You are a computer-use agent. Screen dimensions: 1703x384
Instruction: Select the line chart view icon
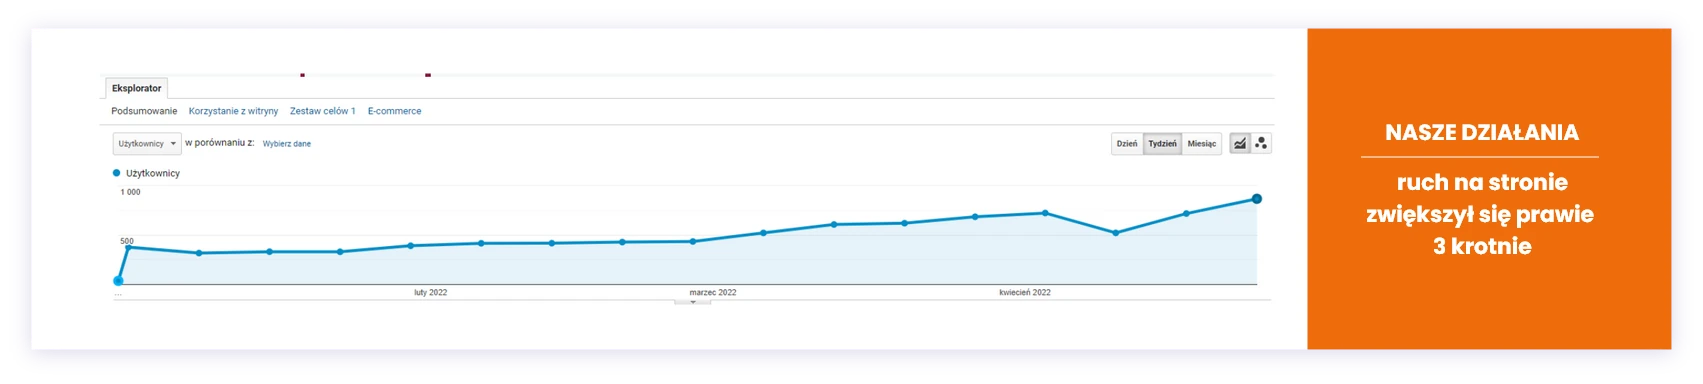(1239, 143)
